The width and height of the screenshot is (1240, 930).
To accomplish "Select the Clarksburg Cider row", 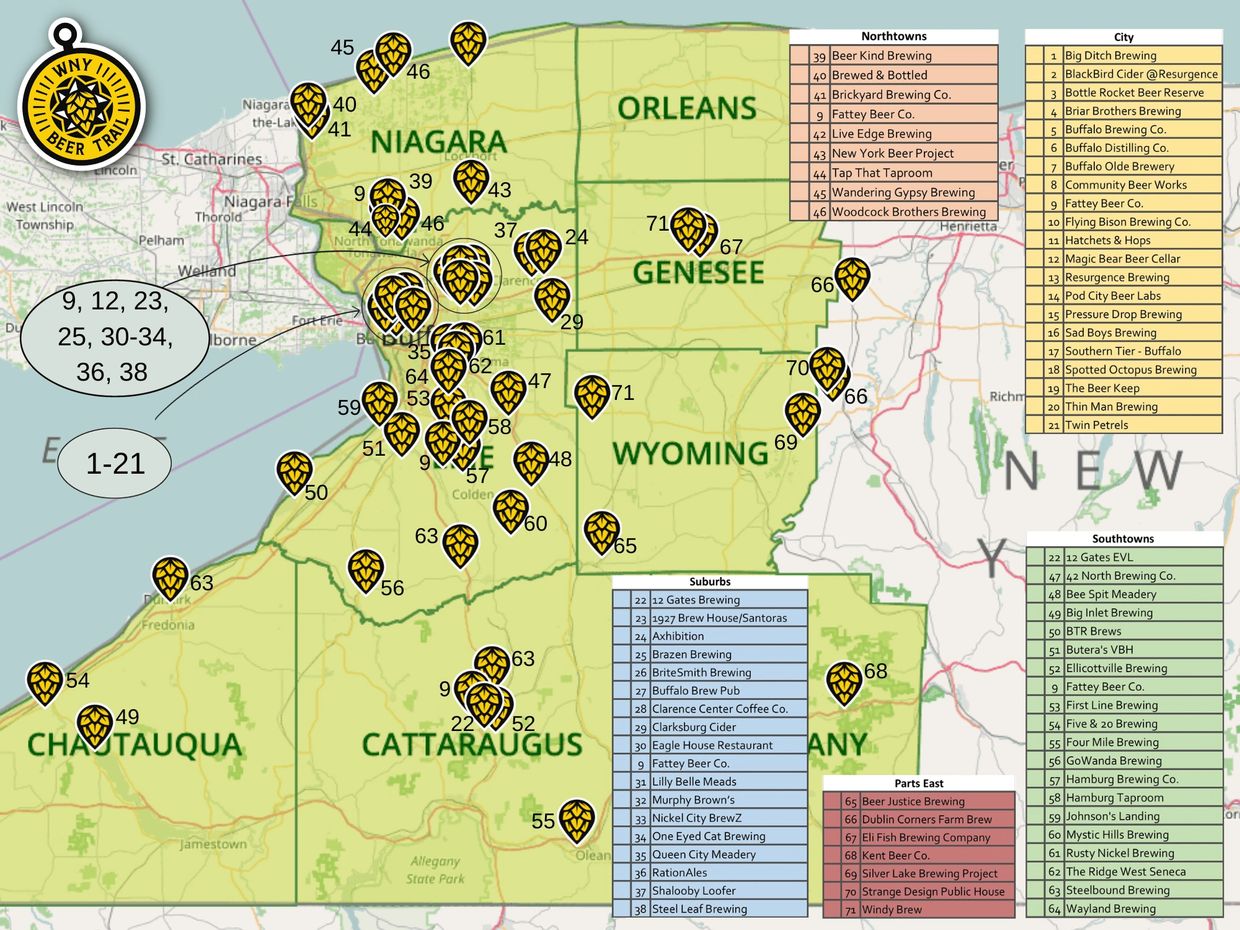I will point(710,727).
